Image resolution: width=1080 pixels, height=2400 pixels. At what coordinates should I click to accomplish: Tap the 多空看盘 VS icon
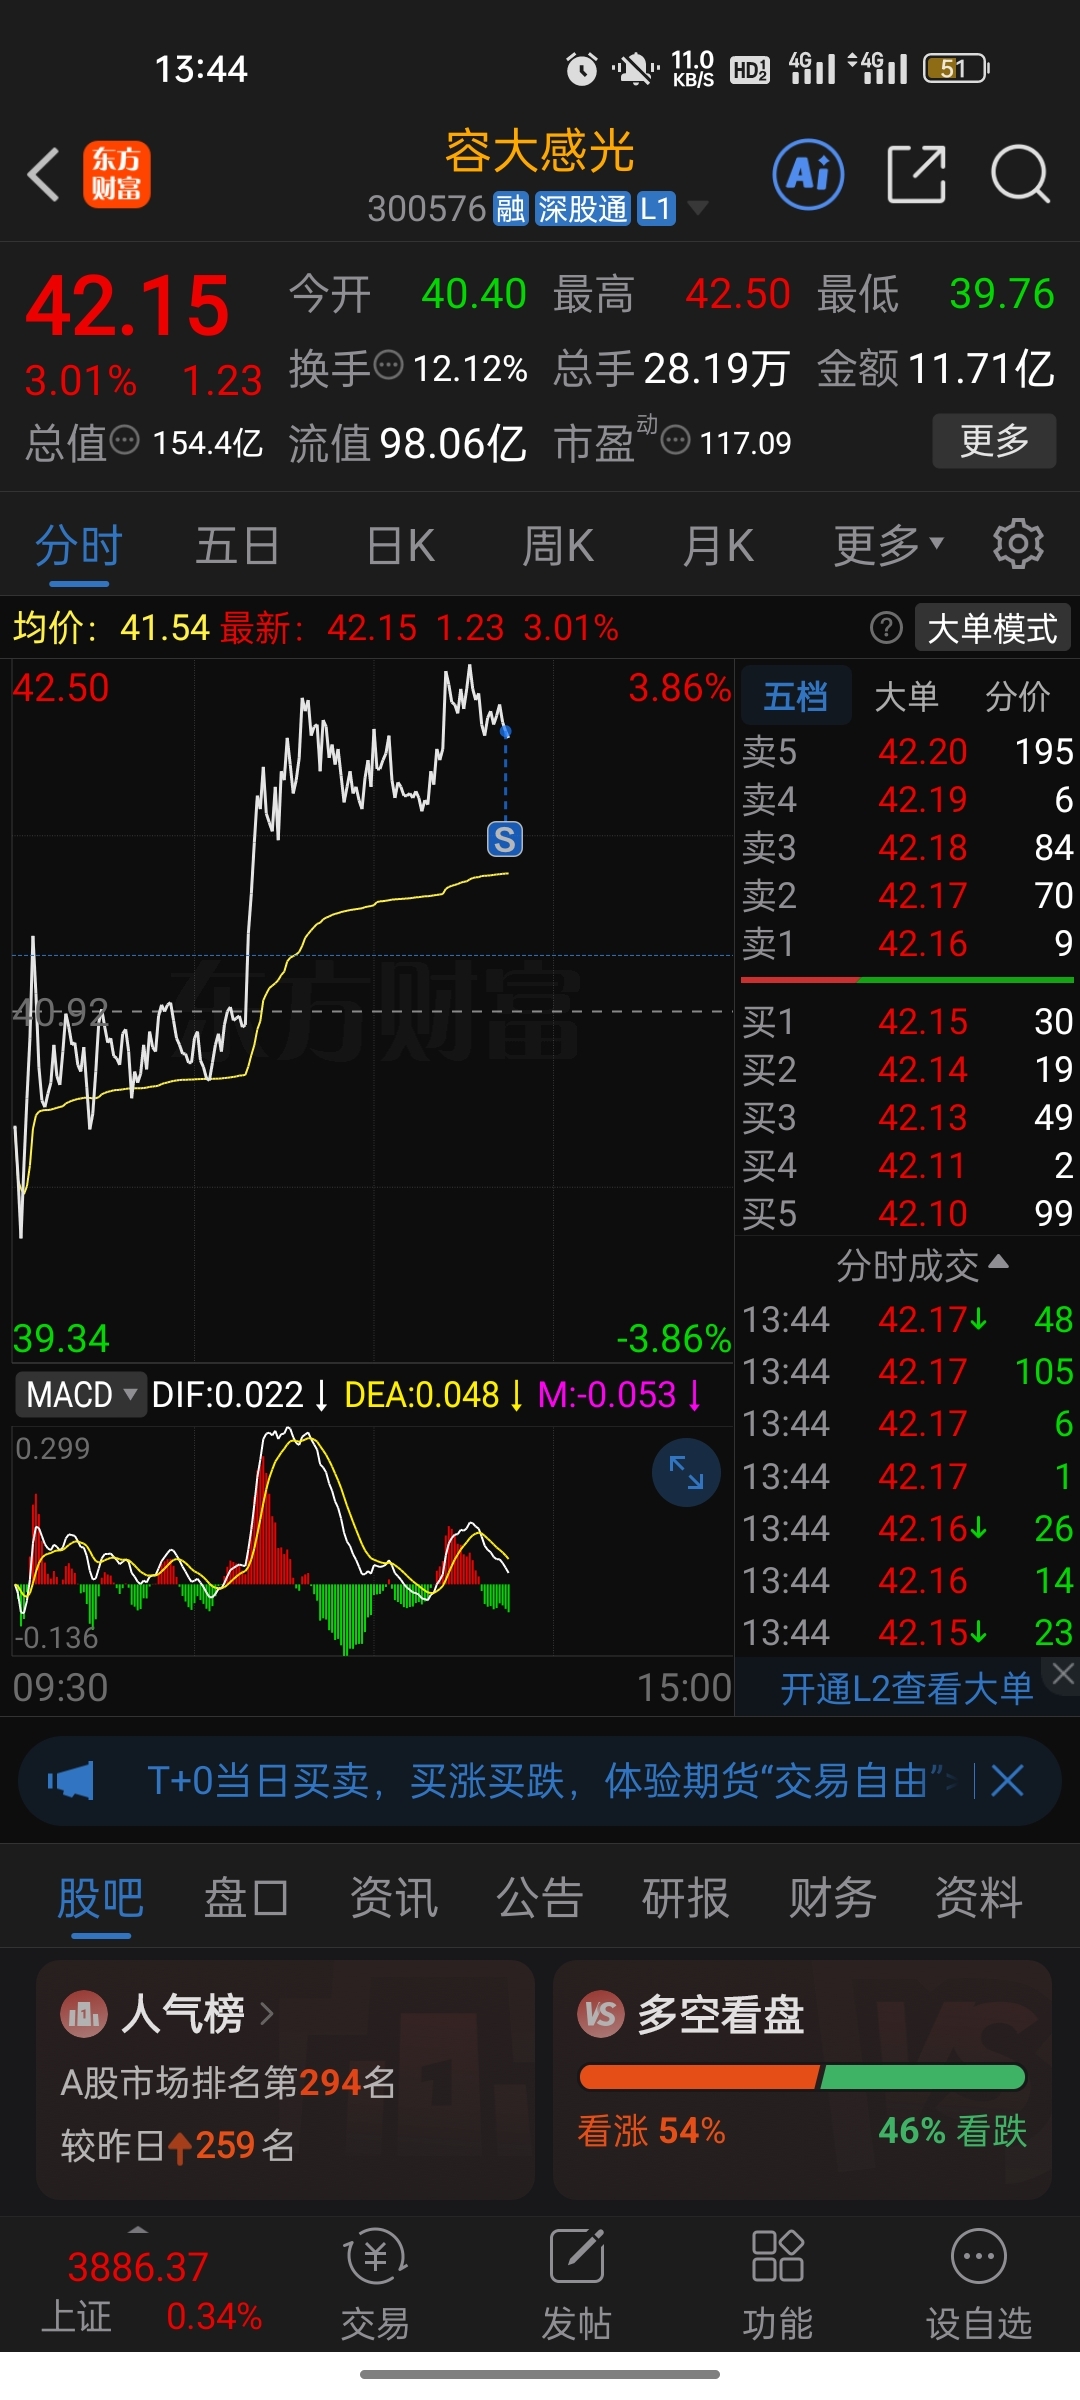[601, 2013]
